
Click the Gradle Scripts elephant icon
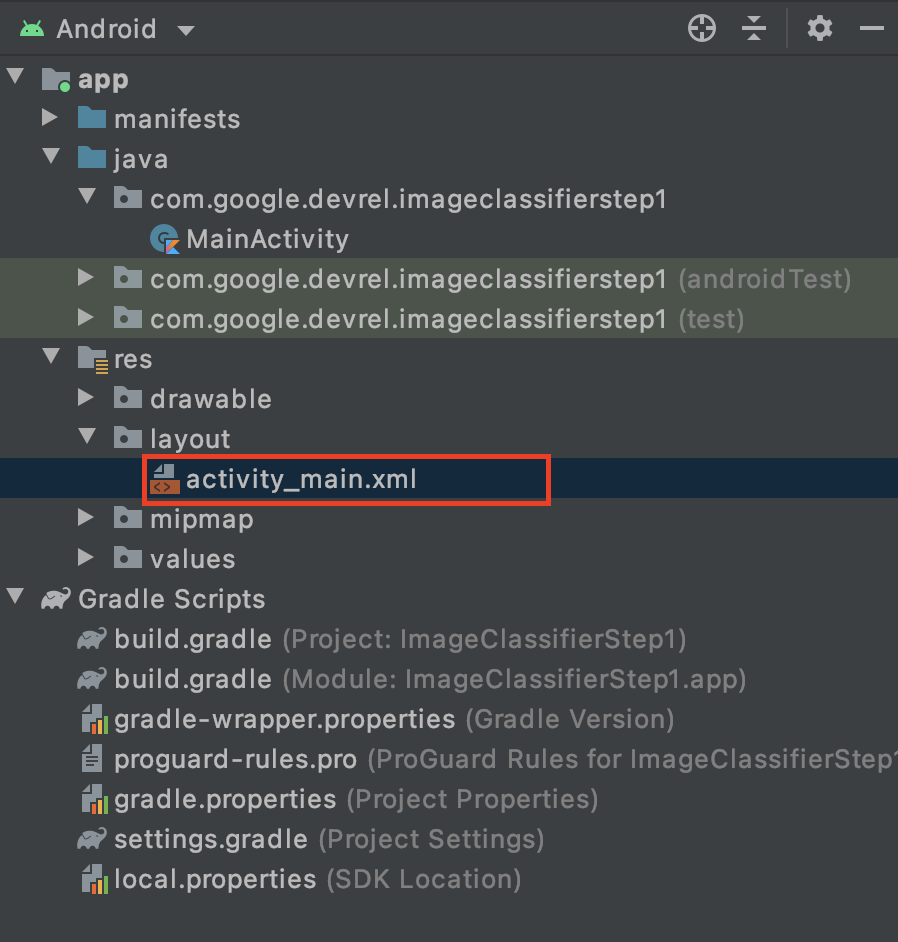coord(55,599)
